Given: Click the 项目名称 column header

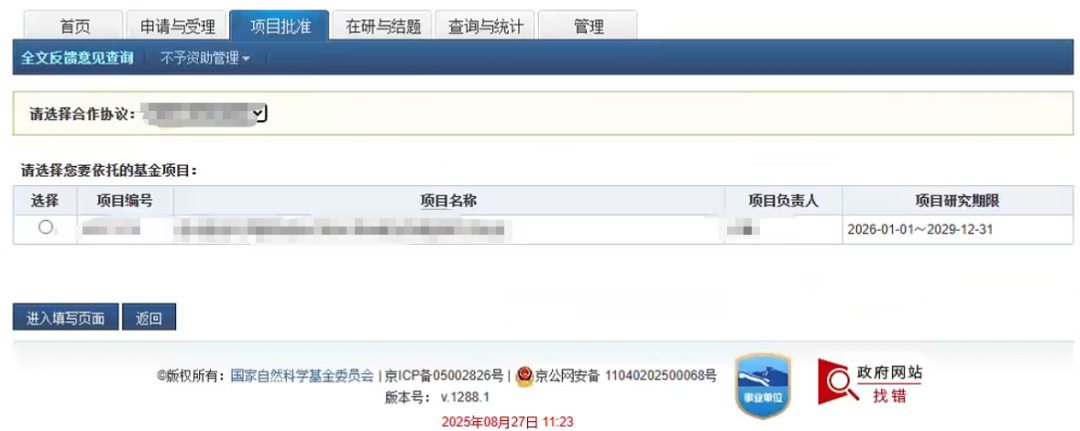Looking at the screenshot, I should coord(448,200).
